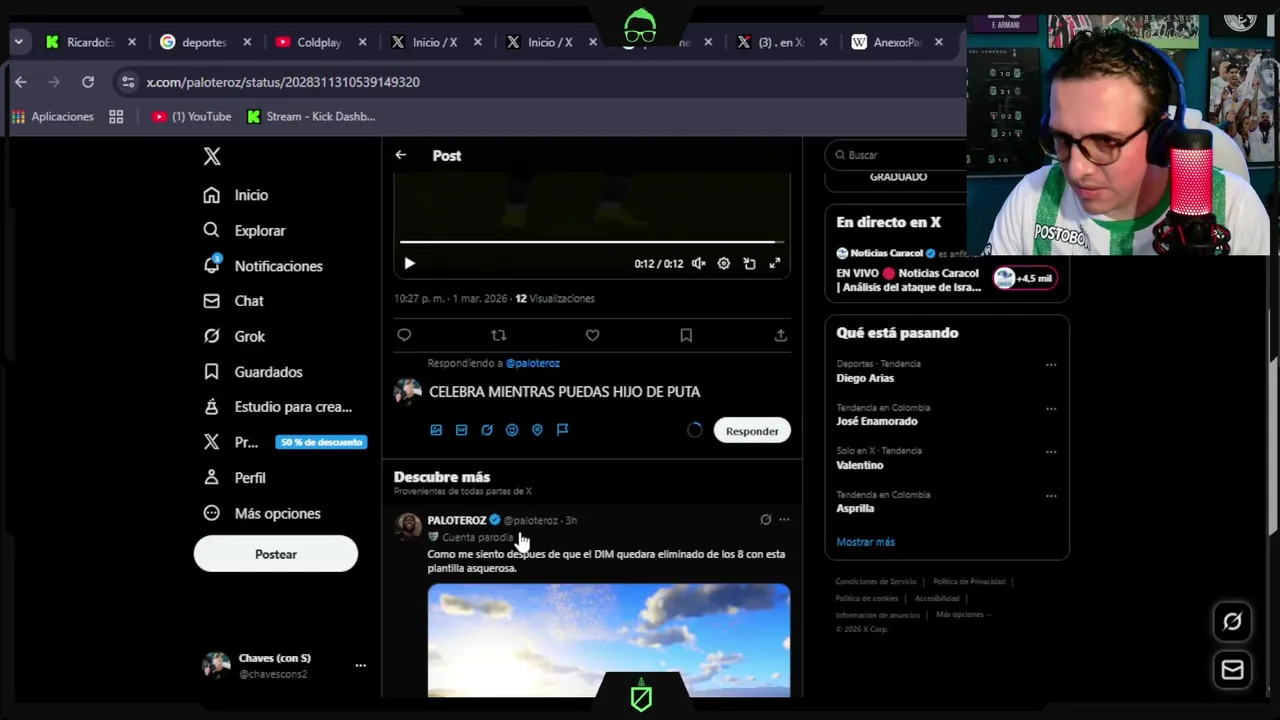Like the post with heart icon
This screenshot has height=720, width=1280.
click(592, 335)
